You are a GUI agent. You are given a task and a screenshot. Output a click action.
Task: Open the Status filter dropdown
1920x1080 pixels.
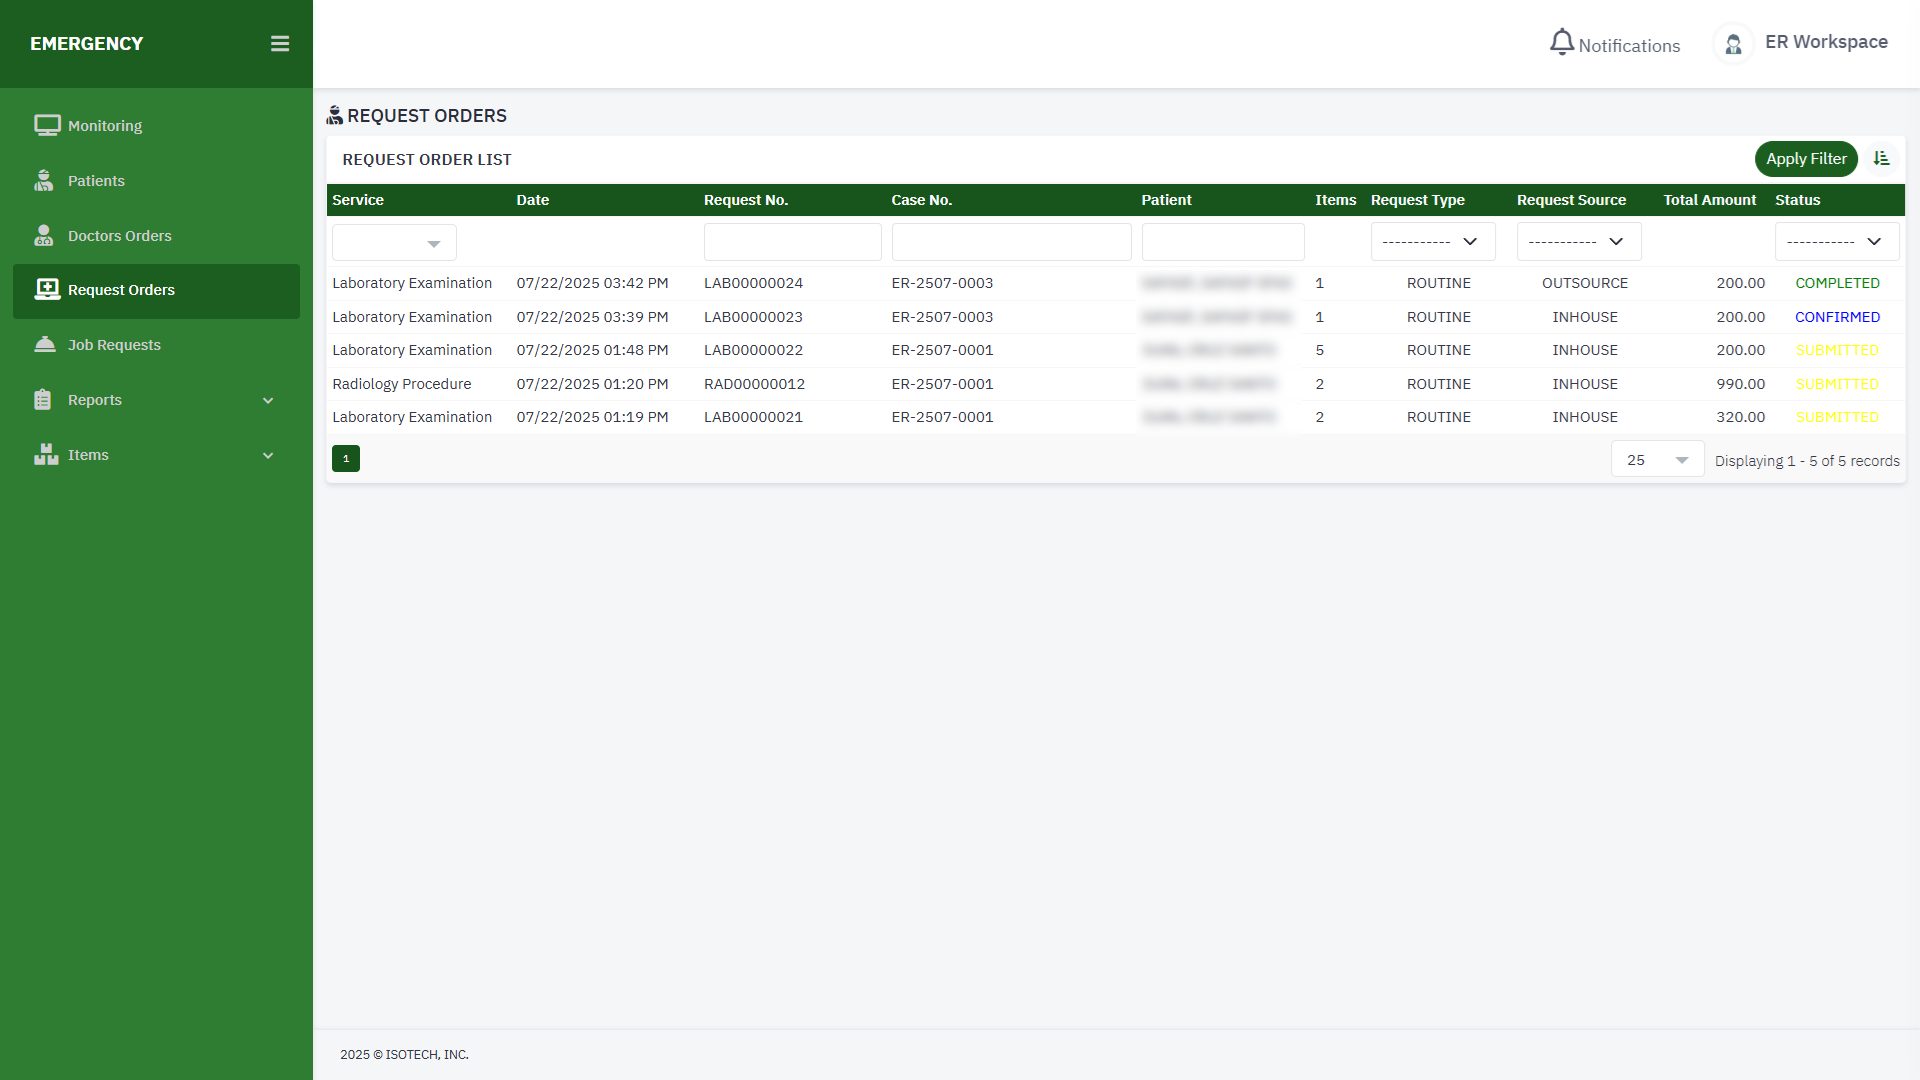(x=1836, y=242)
